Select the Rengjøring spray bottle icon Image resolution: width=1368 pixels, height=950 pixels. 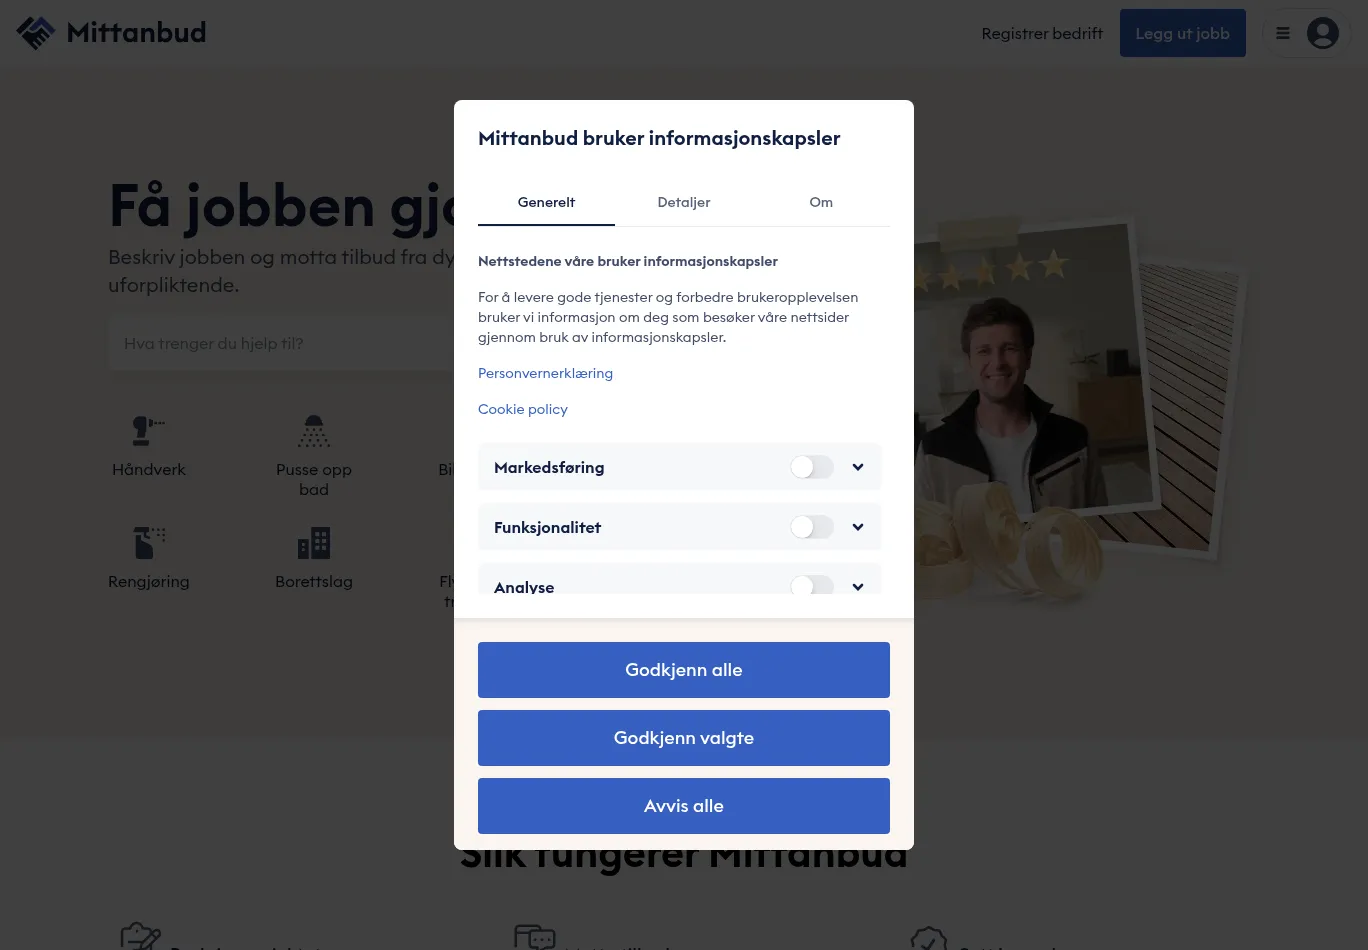149,543
